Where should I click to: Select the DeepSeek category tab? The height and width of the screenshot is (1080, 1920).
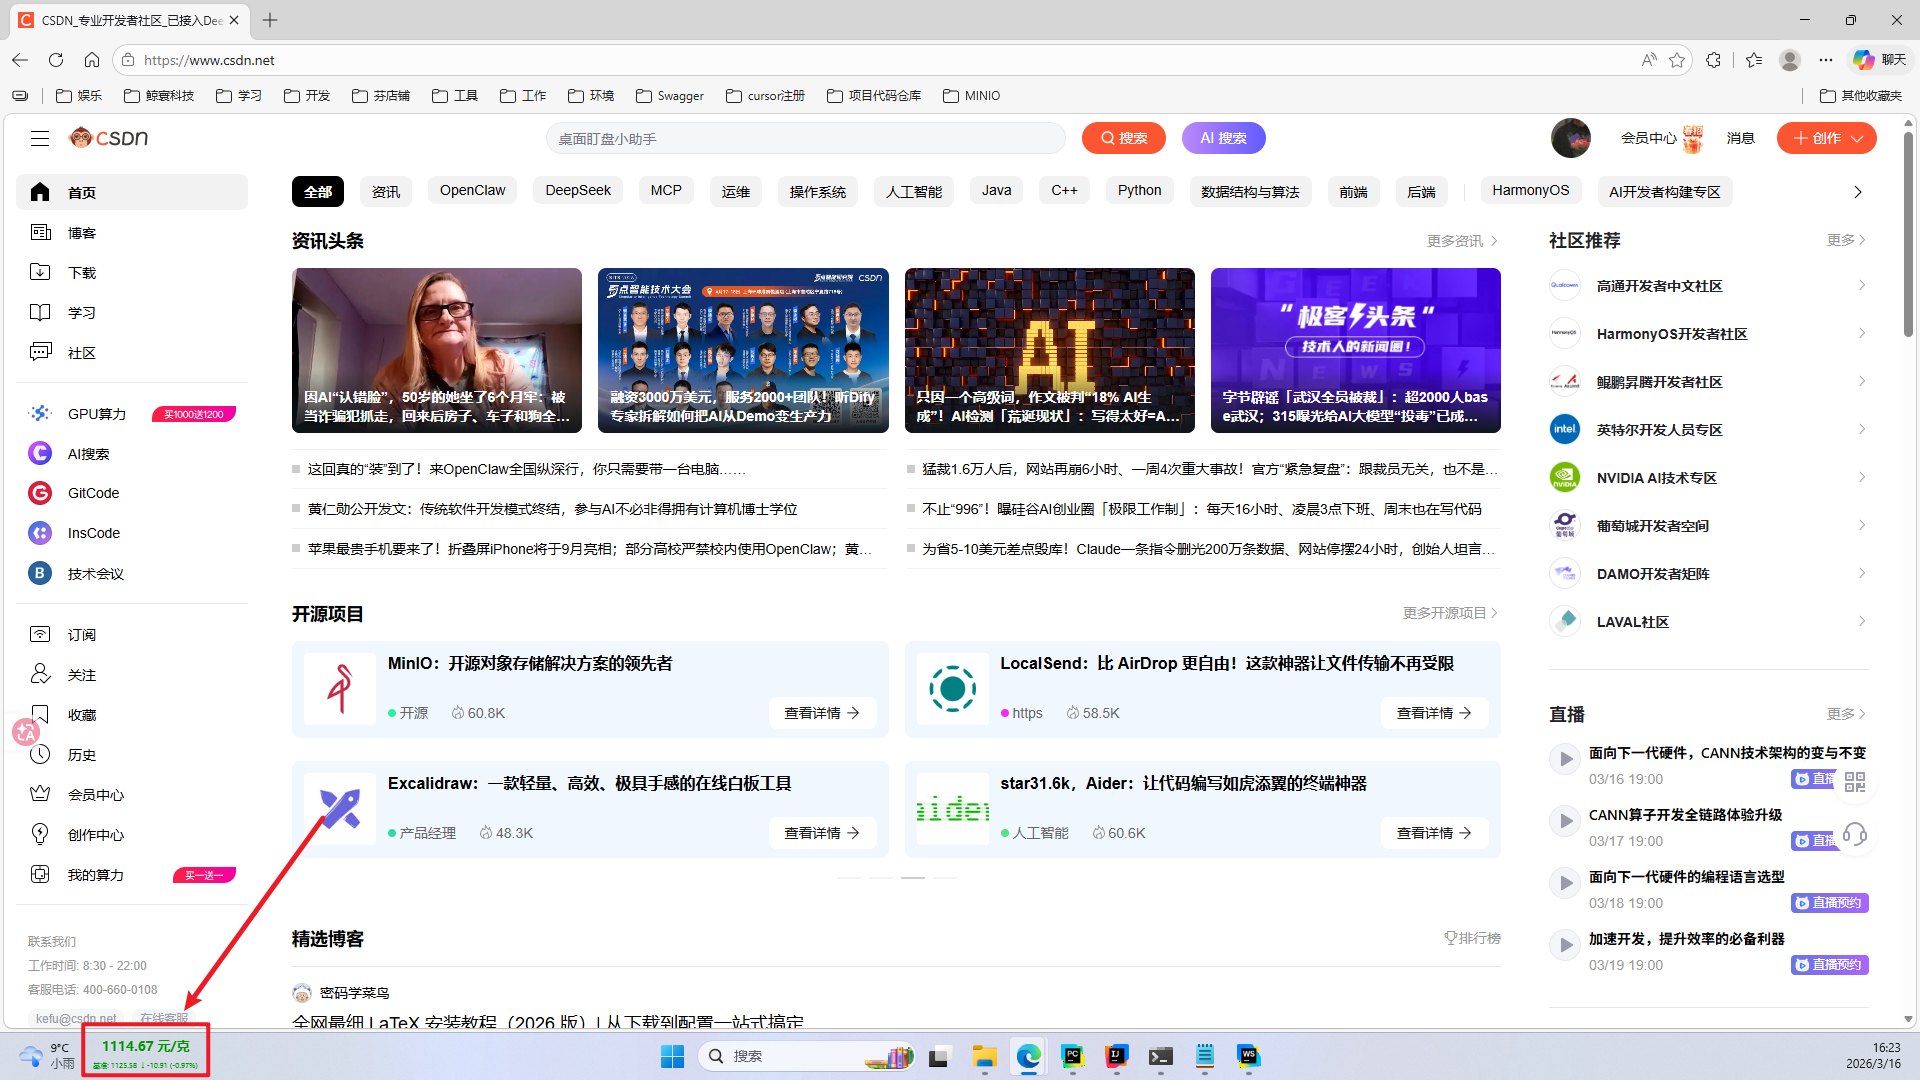[x=578, y=191]
